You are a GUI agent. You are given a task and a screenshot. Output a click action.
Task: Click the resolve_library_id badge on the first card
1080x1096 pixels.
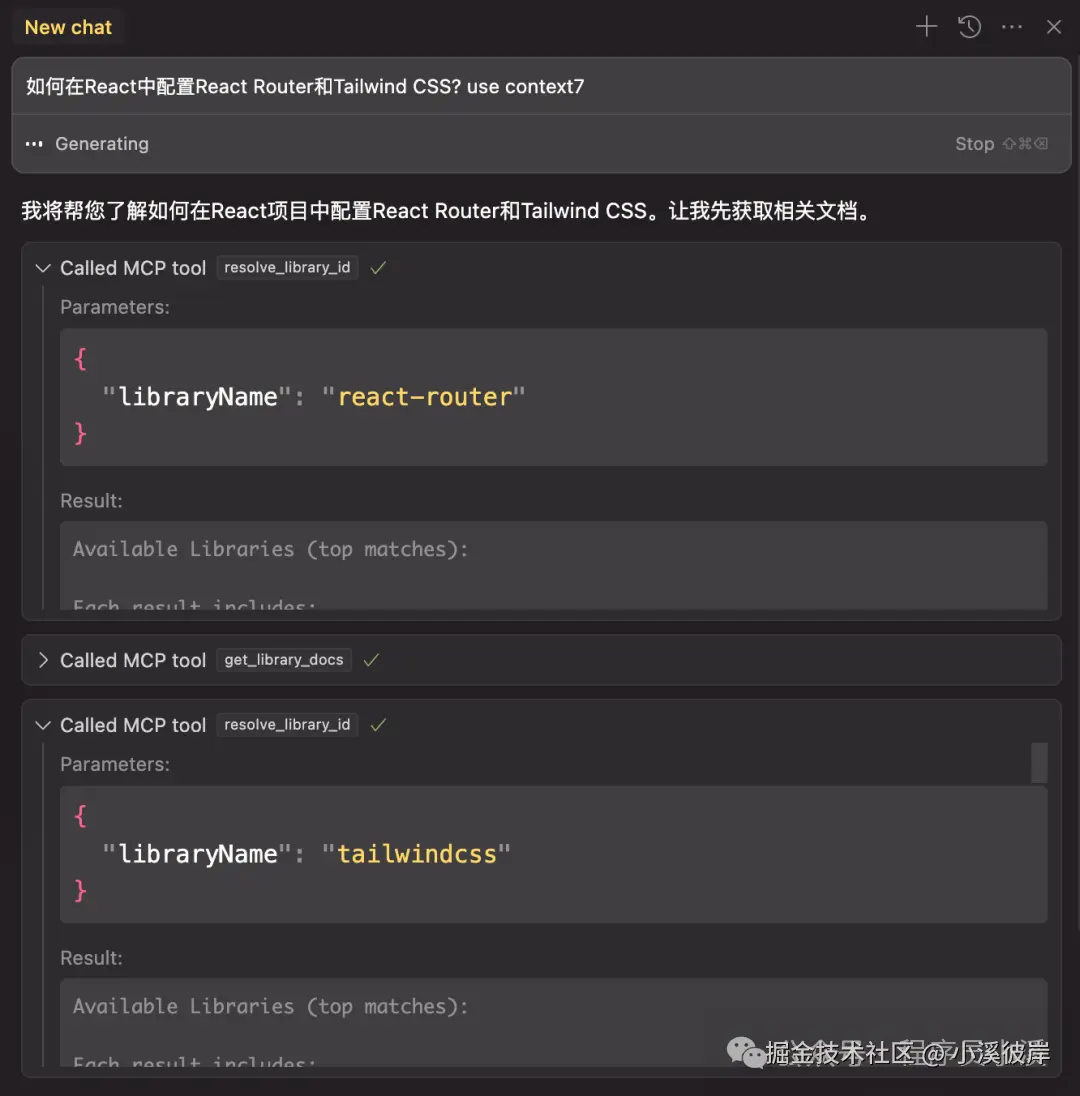(x=287, y=267)
